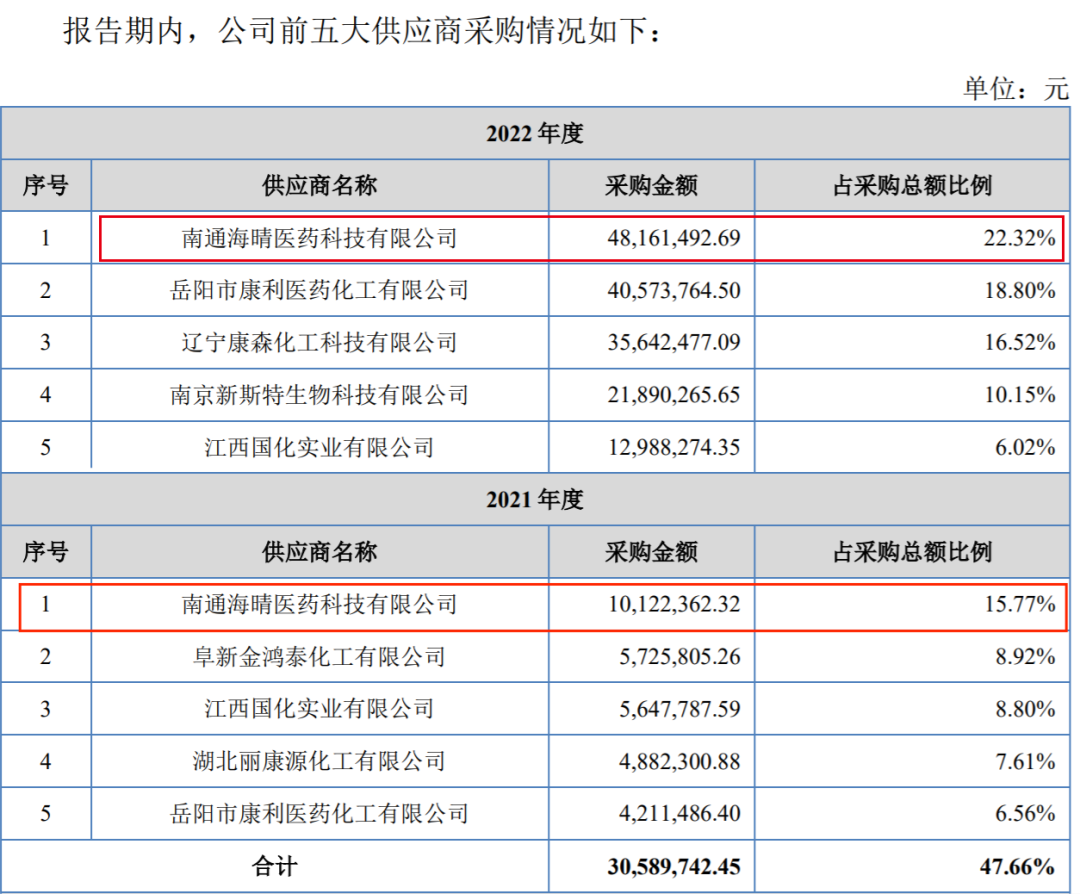
Task: Select the total amount 30,589,742.45
Action: pyautogui.click(x=673, y=866)
